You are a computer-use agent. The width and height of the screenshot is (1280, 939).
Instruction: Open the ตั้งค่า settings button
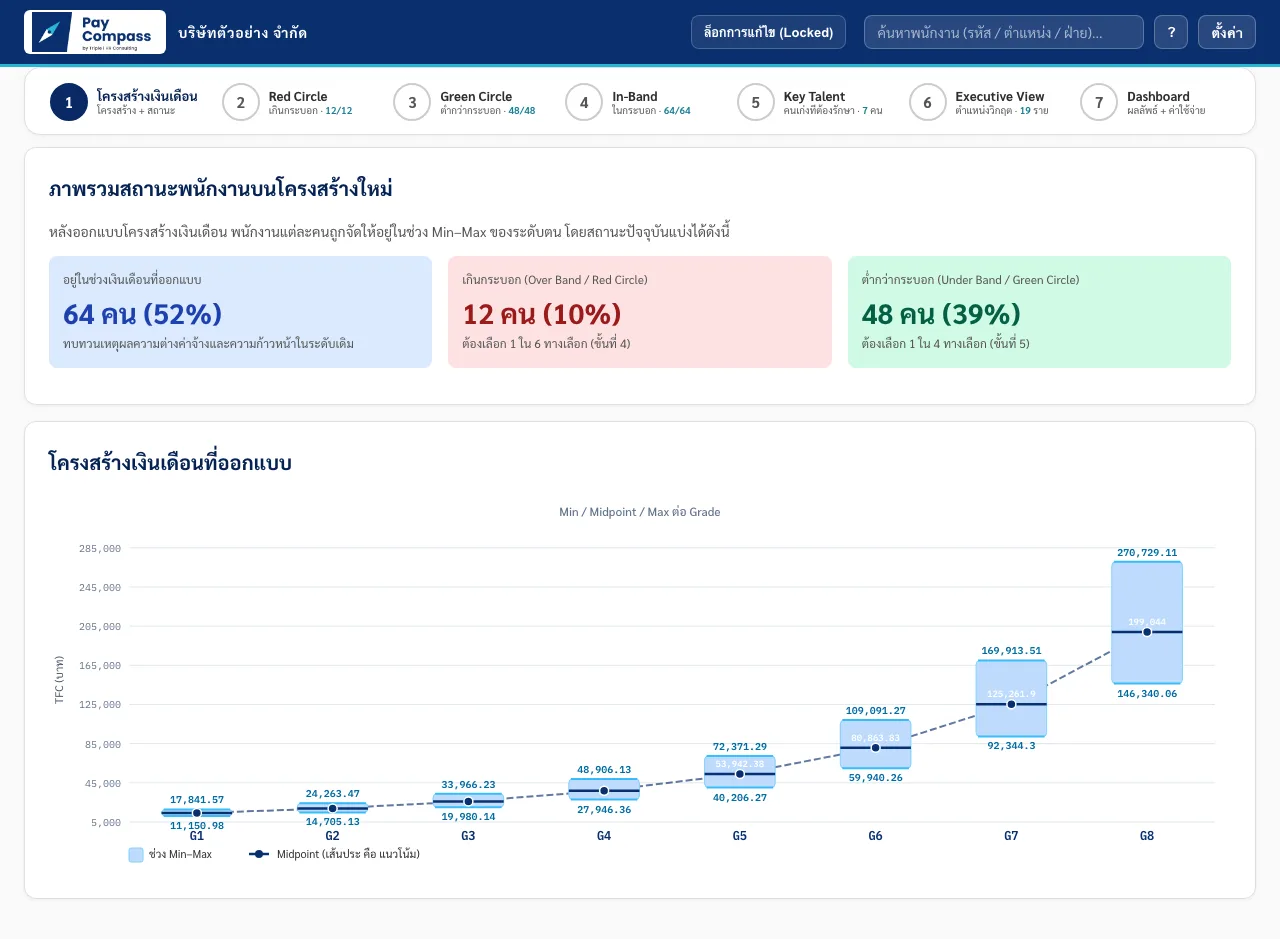pos(1227,32)
